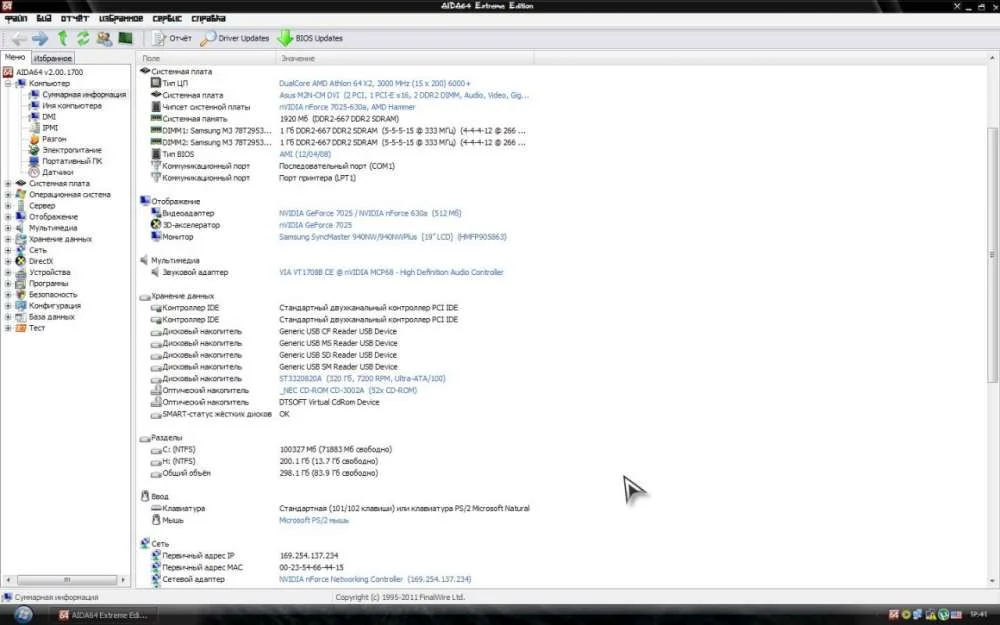The height and width of the screenshot is (625, 1000).
Task: Open the Отчёт menu in the menu bar
Action: coord(75,18)
